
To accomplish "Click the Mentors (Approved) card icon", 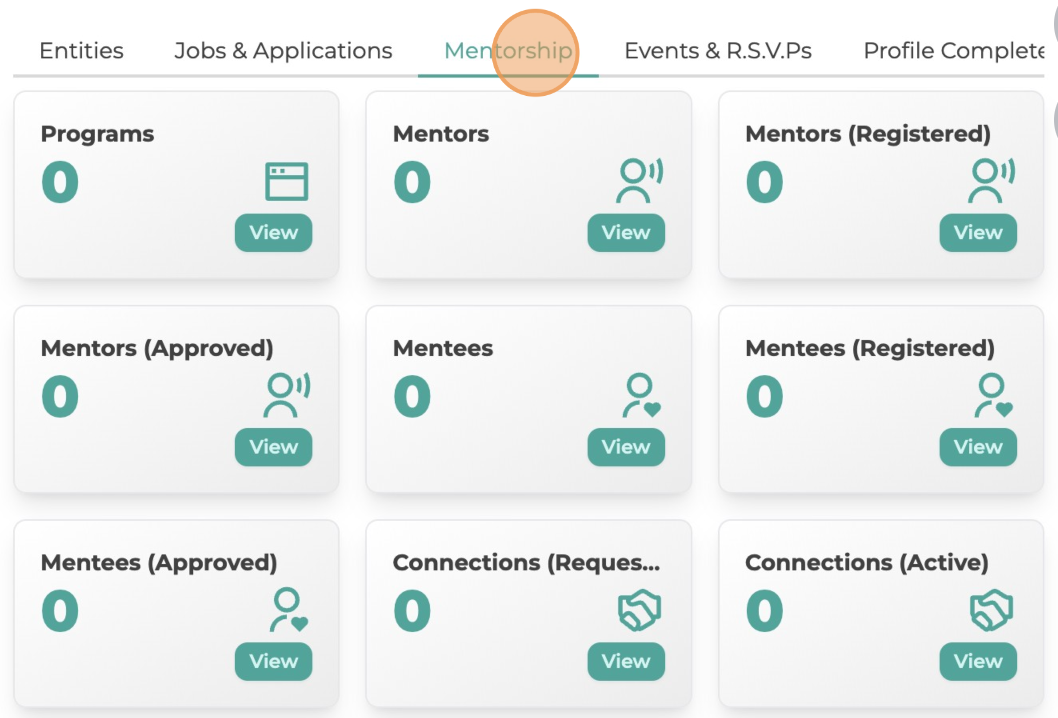I will (287, 395).
